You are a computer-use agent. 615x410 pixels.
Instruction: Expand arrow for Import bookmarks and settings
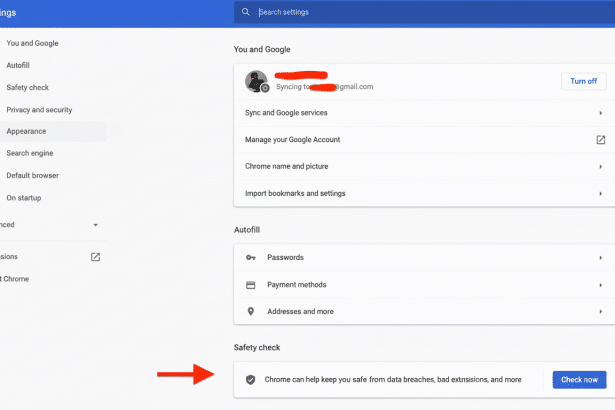[x=600, y=193]
